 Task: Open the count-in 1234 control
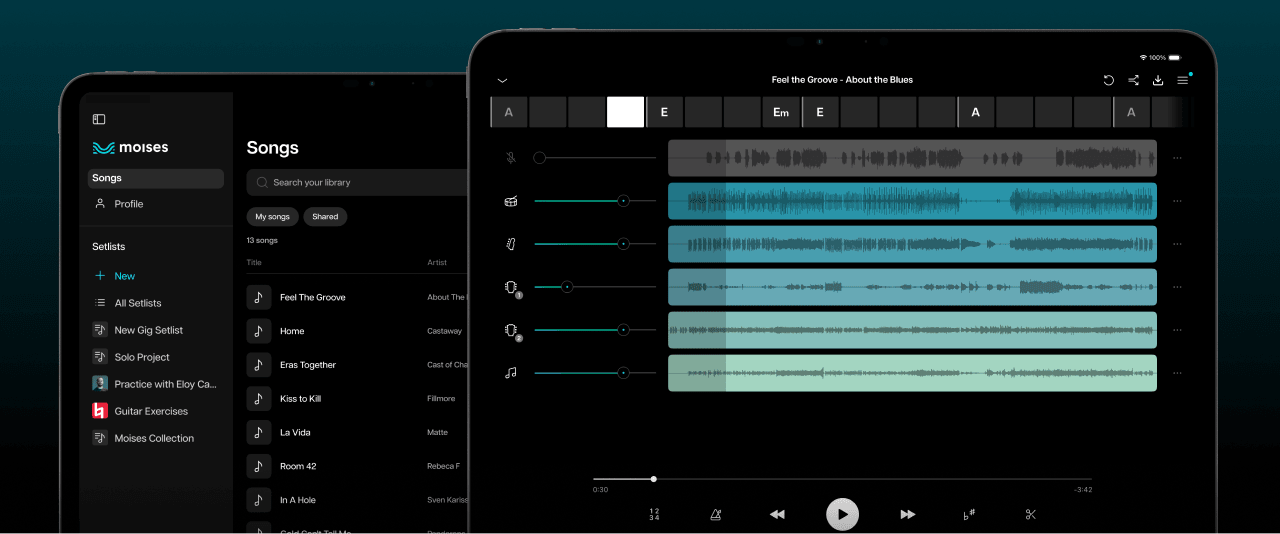click(654, 514)
